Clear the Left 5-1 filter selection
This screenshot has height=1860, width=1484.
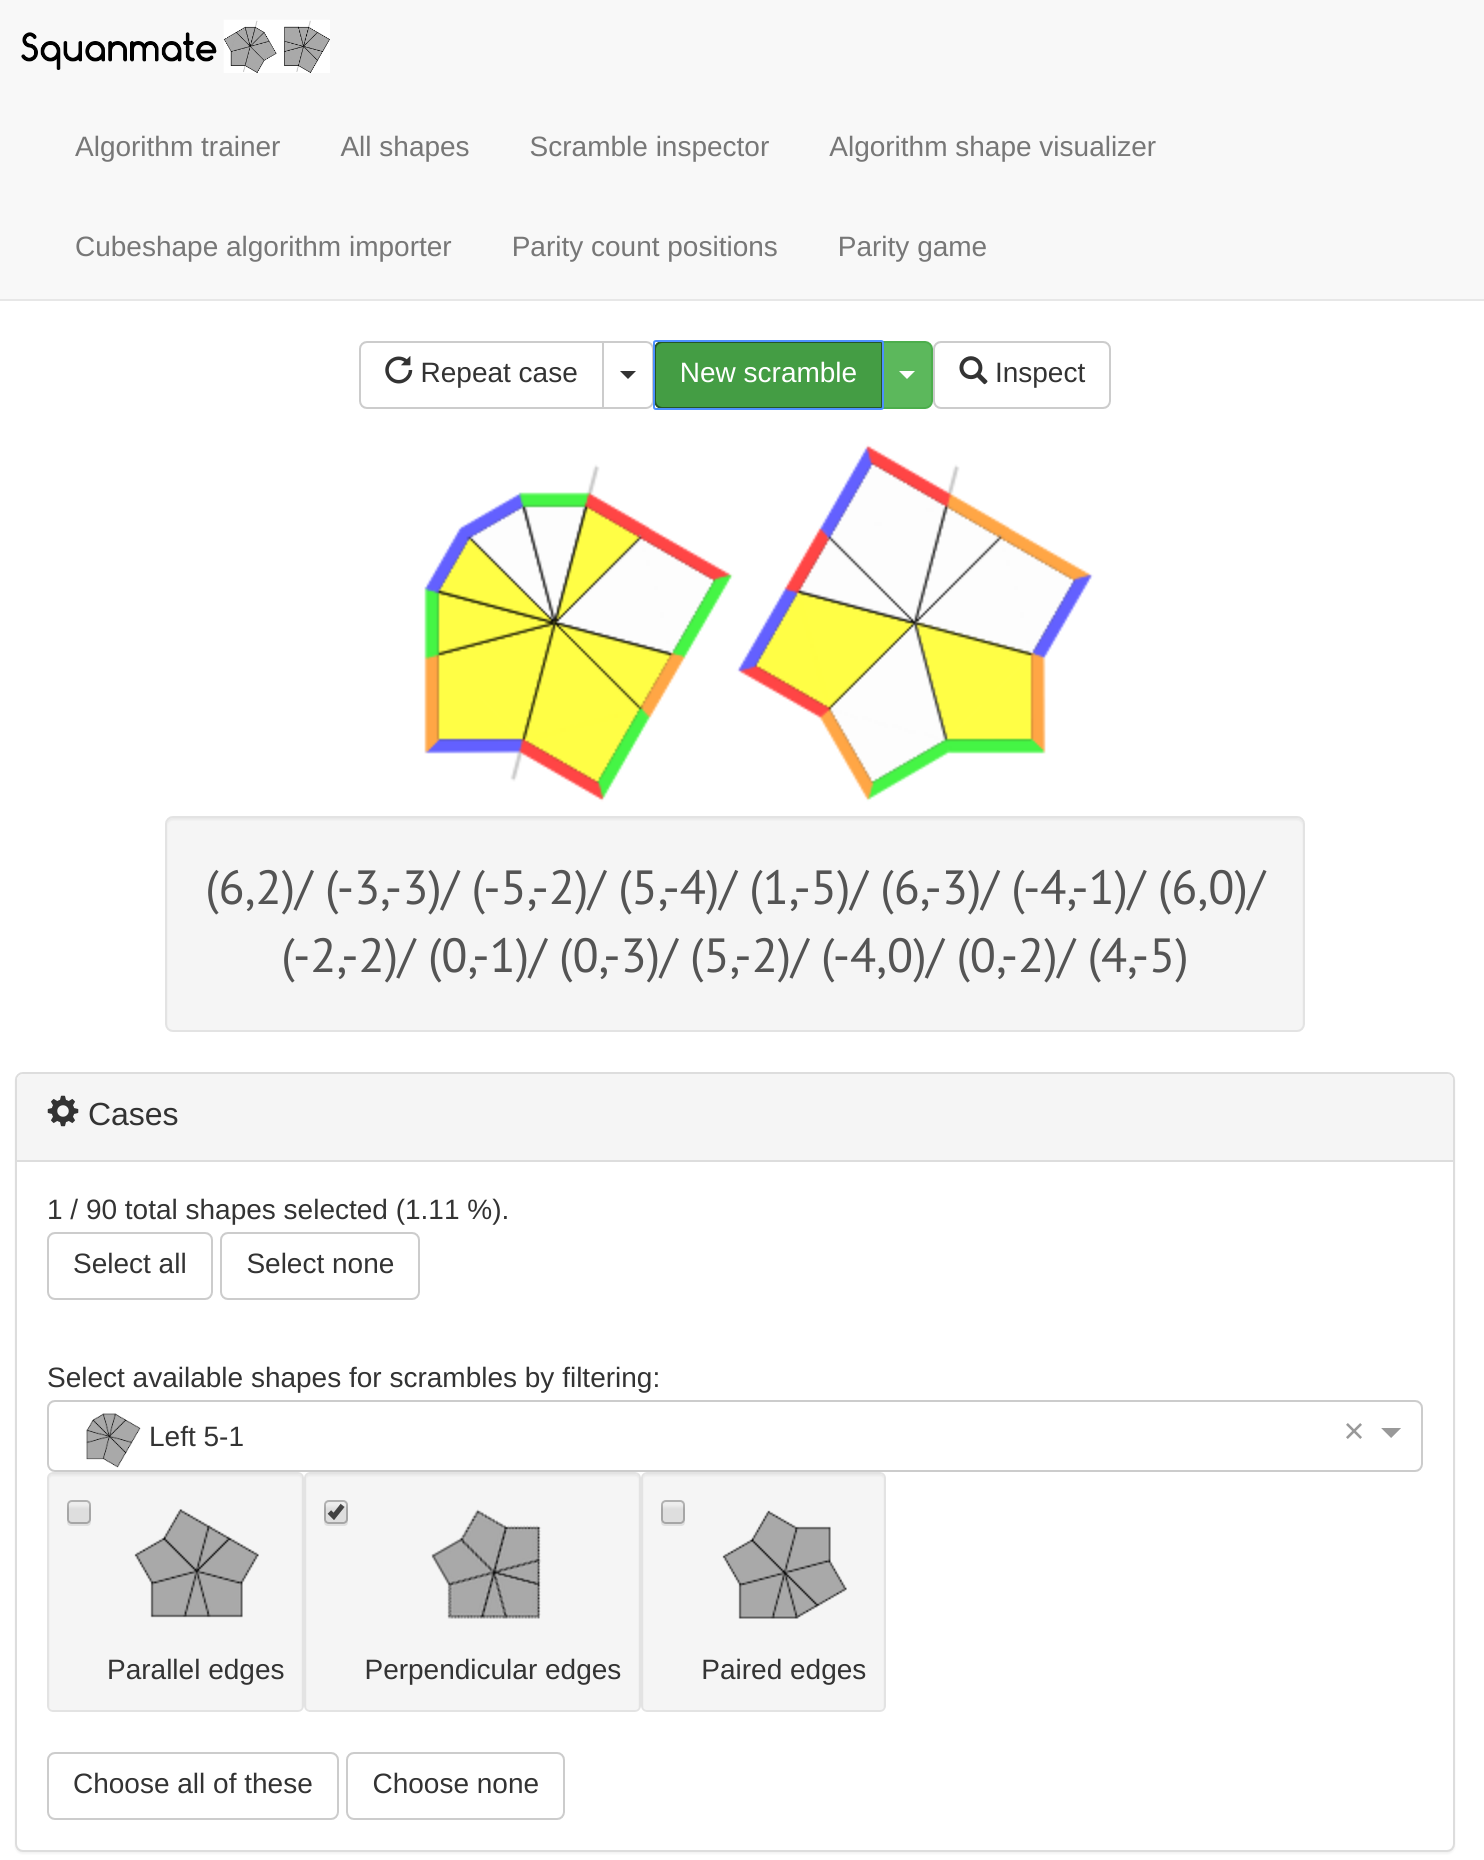coord(1354,1431)
